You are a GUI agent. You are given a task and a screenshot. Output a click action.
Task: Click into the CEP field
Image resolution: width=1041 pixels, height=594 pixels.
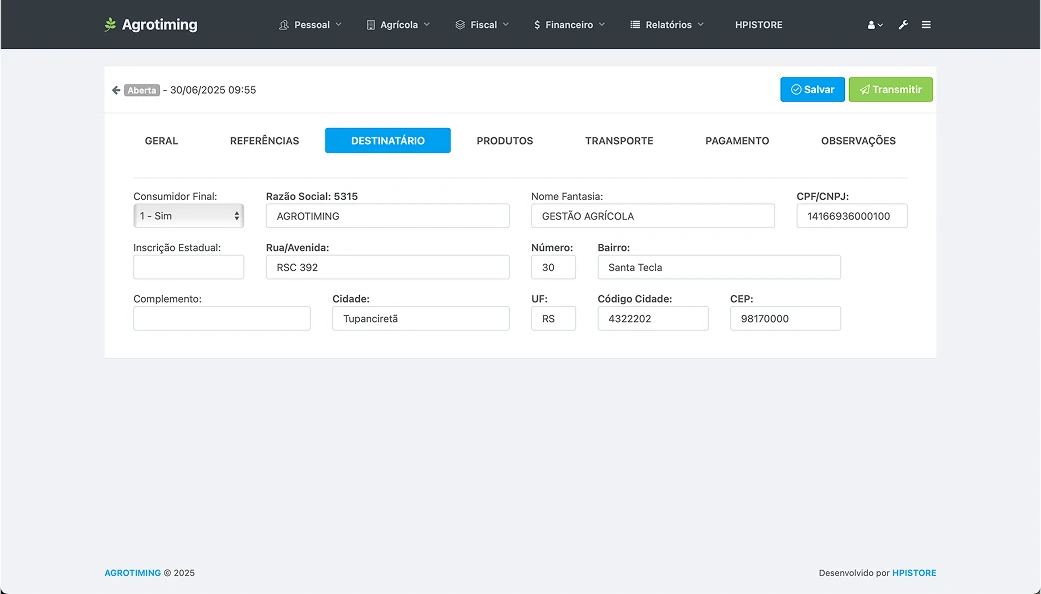[785, 319]
